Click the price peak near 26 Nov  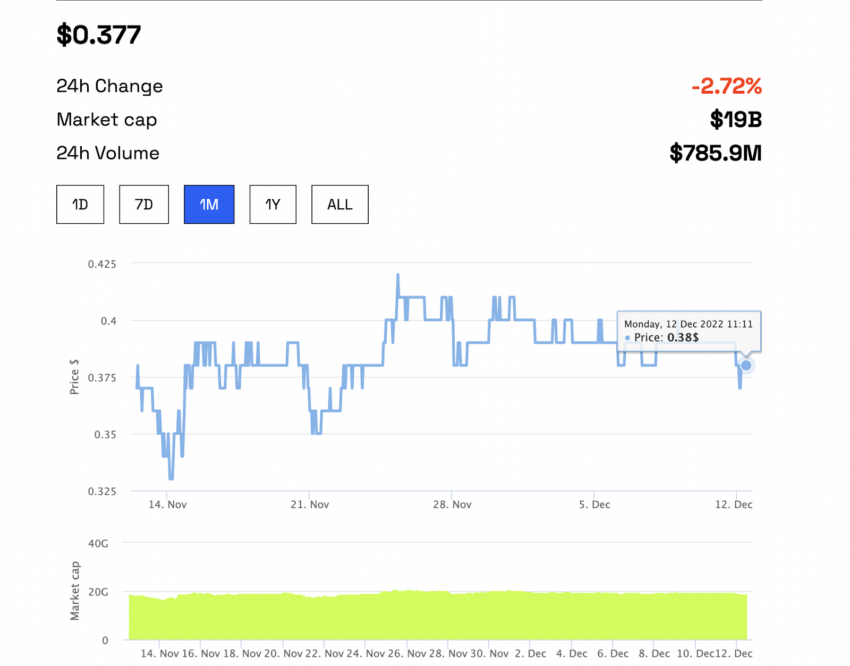398,276
